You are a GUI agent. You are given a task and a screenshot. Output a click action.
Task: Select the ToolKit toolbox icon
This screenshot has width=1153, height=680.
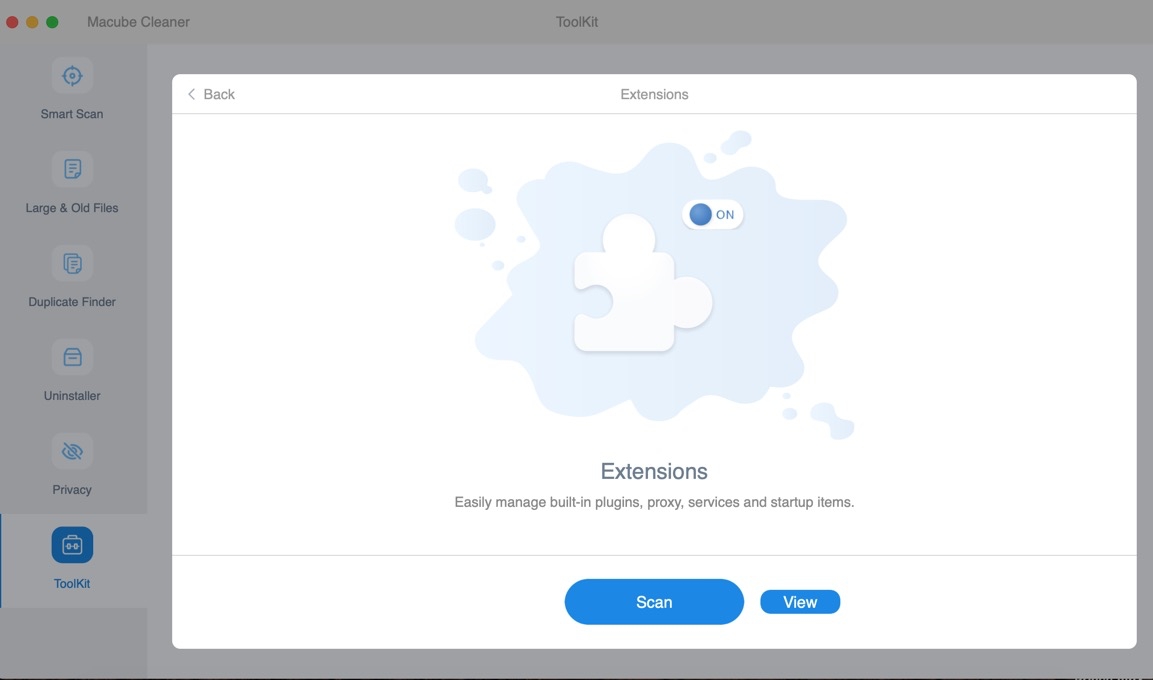[72, 545]
